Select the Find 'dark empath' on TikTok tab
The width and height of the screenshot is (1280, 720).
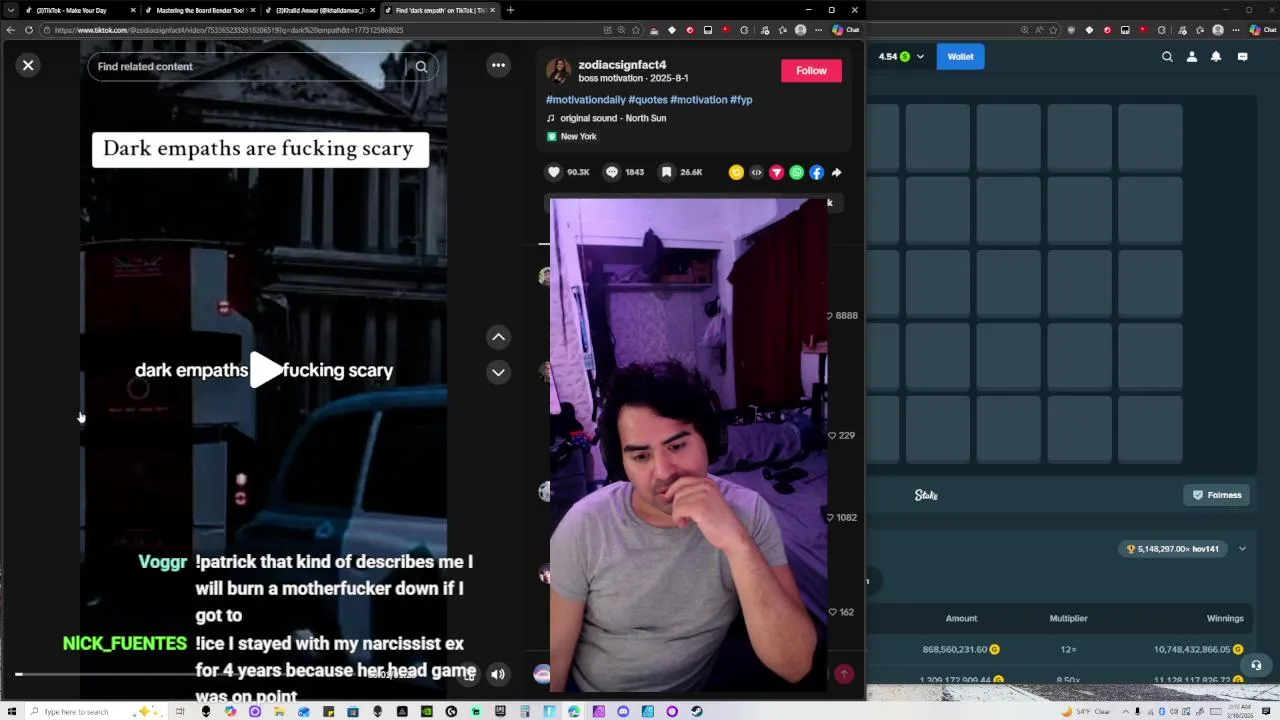(x=438, y=10)
